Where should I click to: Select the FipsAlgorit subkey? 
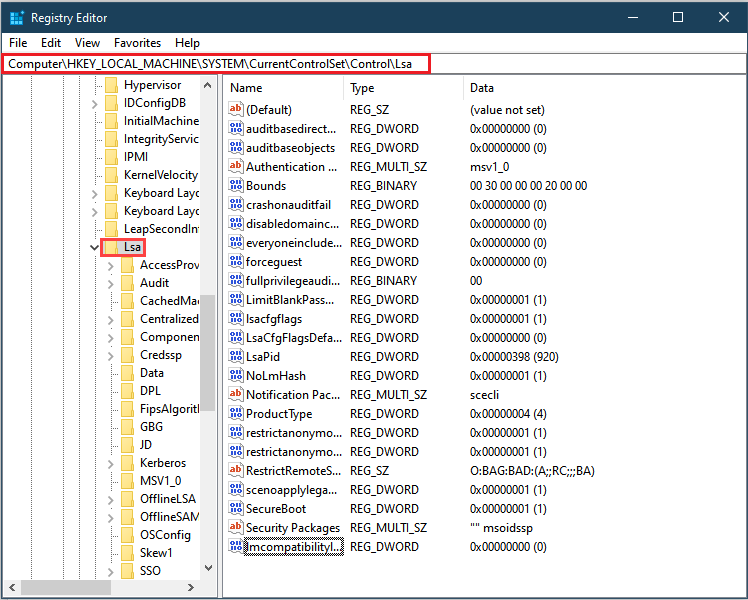tap(169, 409)
